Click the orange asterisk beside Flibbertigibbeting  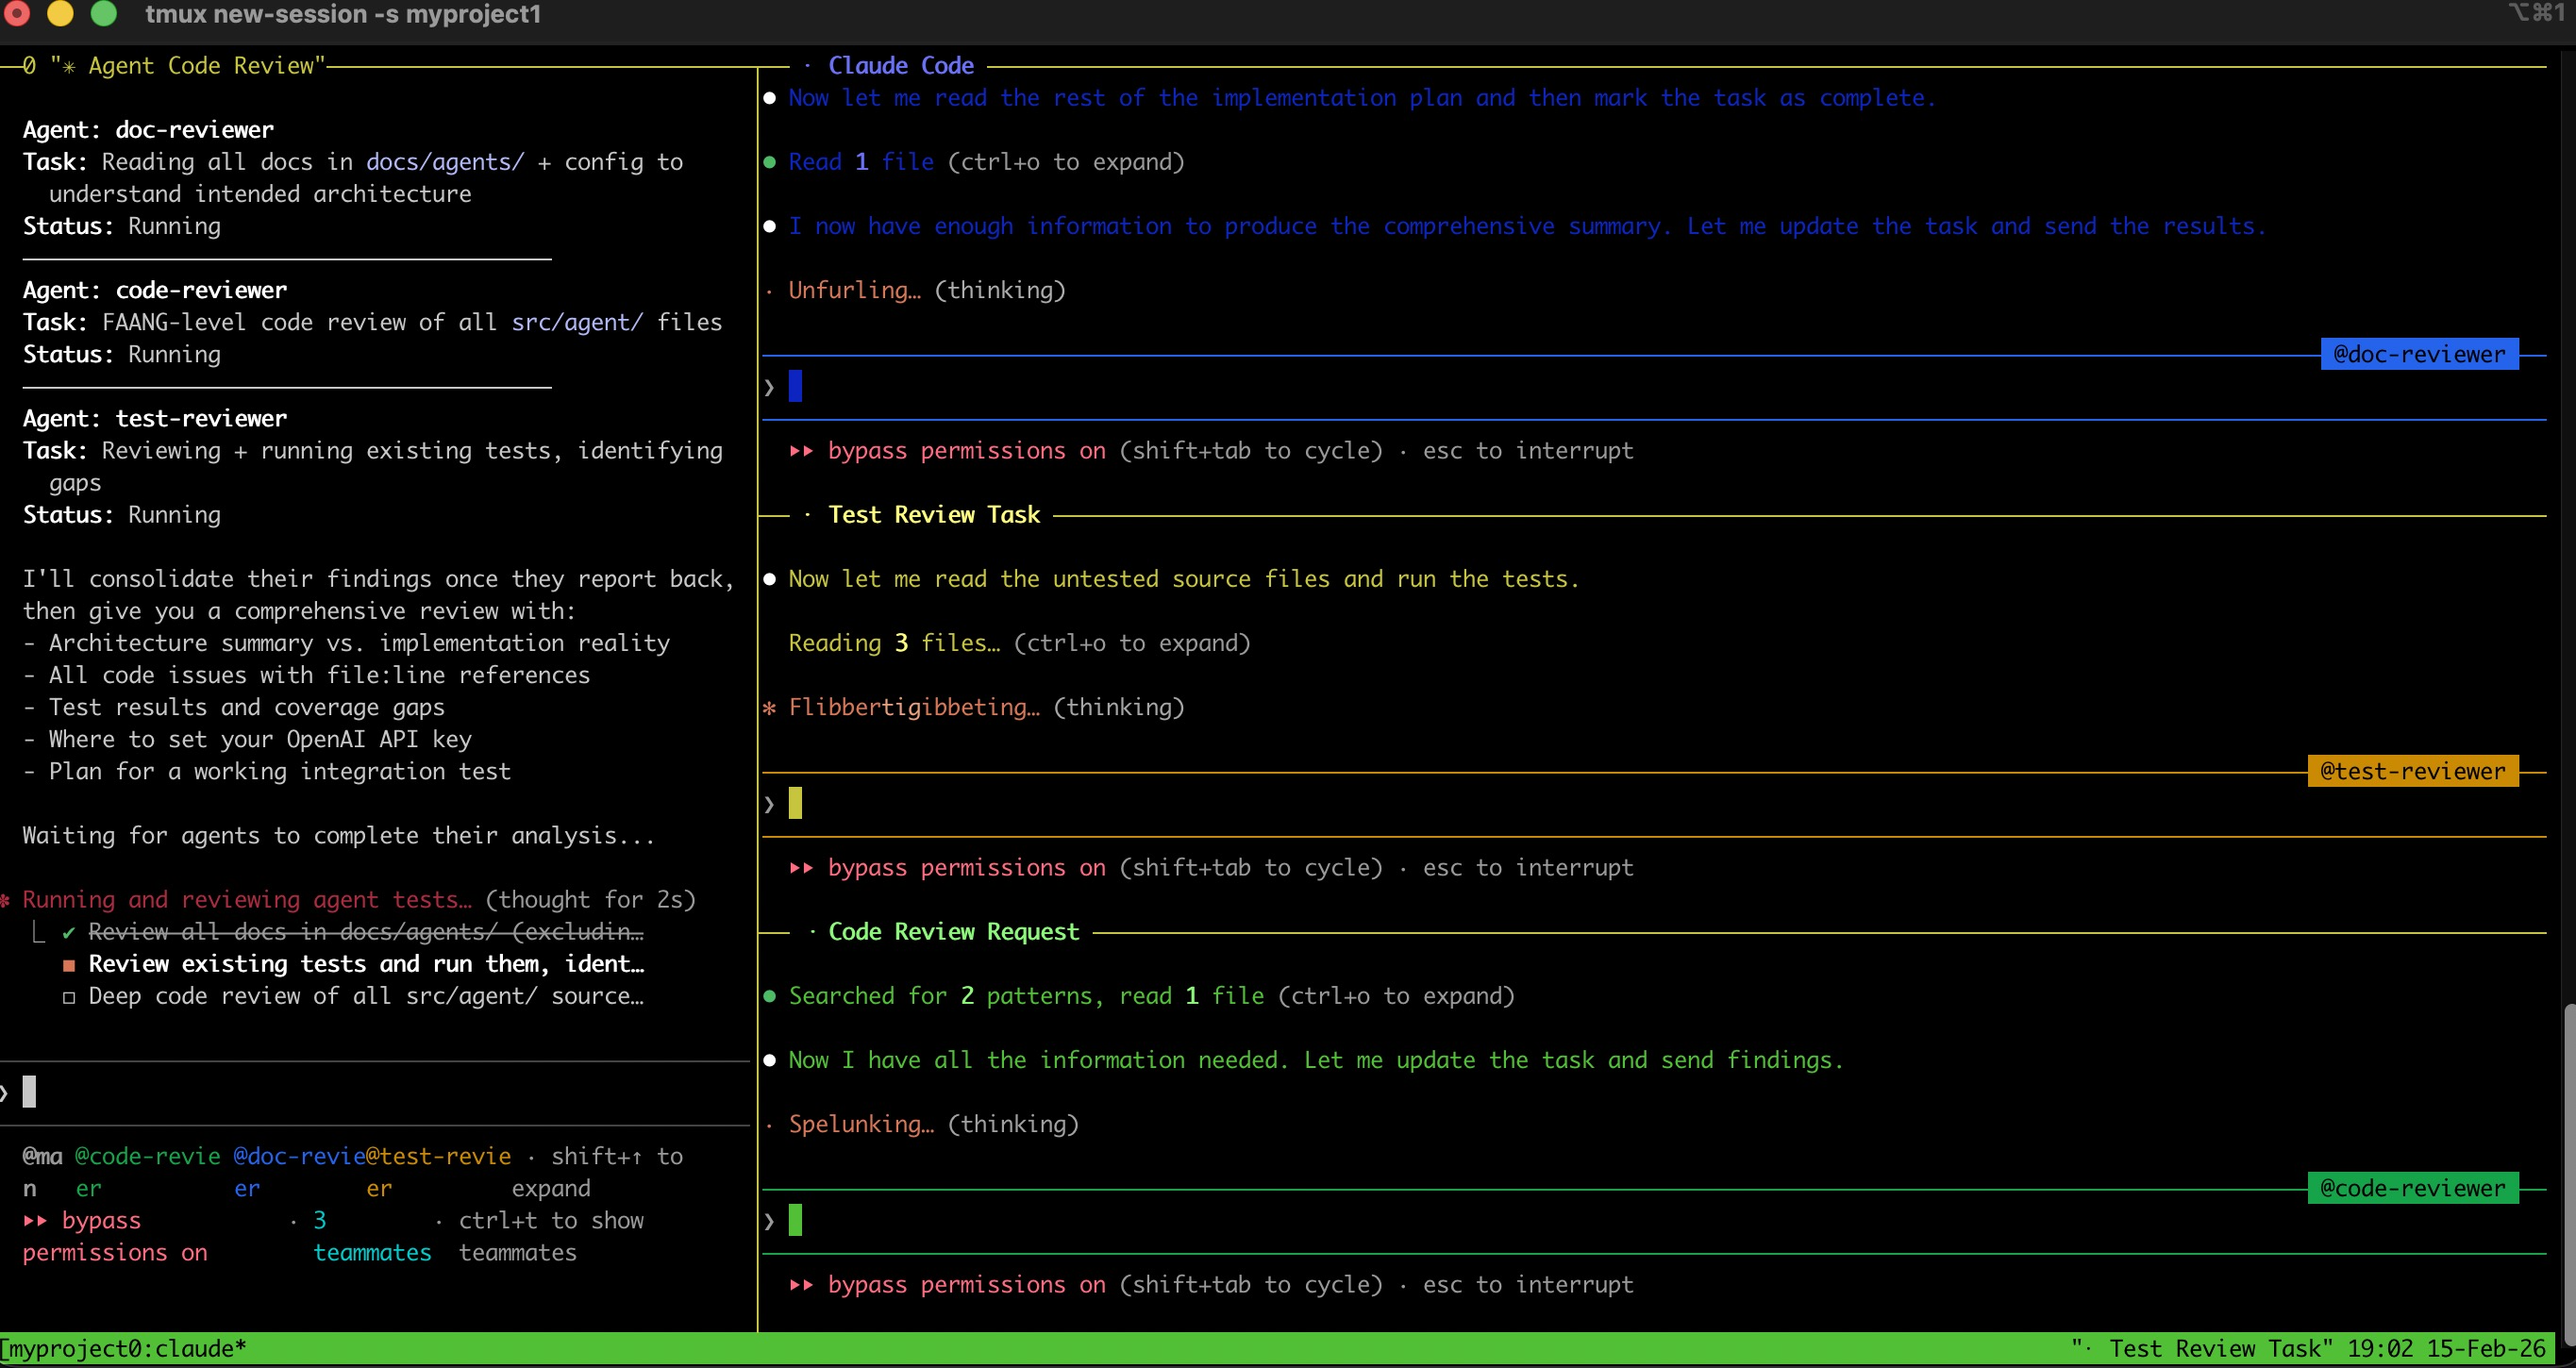769,708
